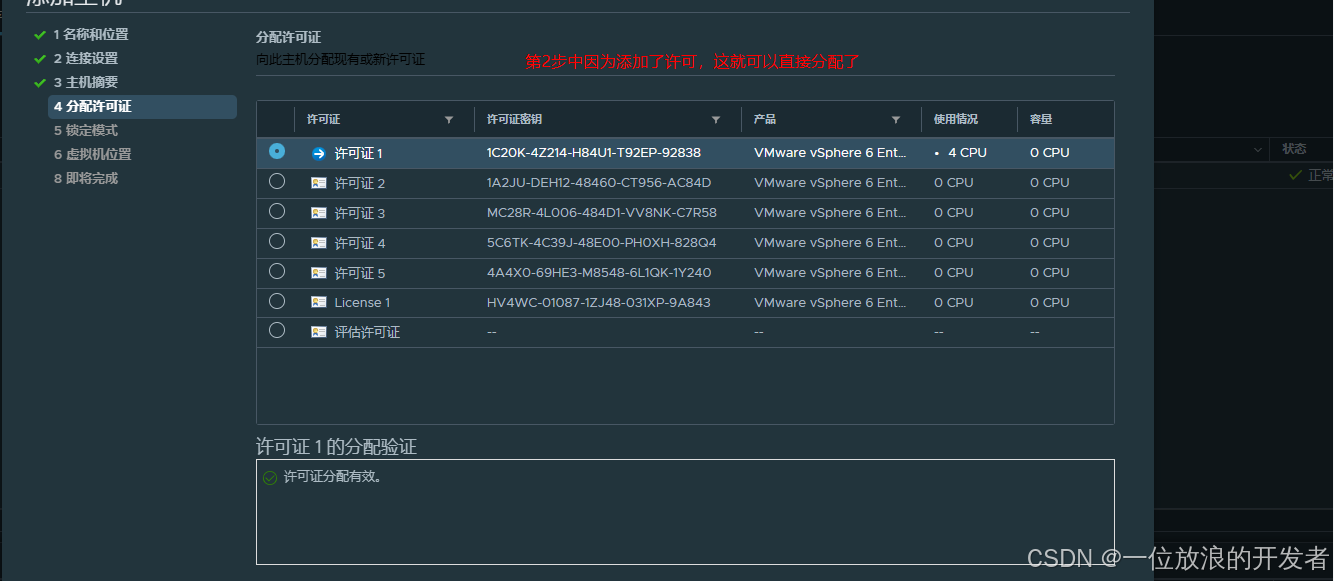Click key 1C20K-4Z214-H84U1-T92EP-92838
This screenshot has height=581, width=1334.
(594, 153)
